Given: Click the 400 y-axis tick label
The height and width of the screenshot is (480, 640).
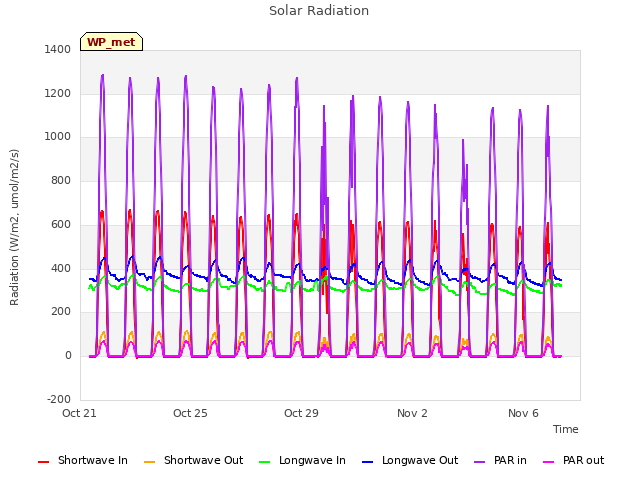Looking at the screenshot, I should point(61,269).
